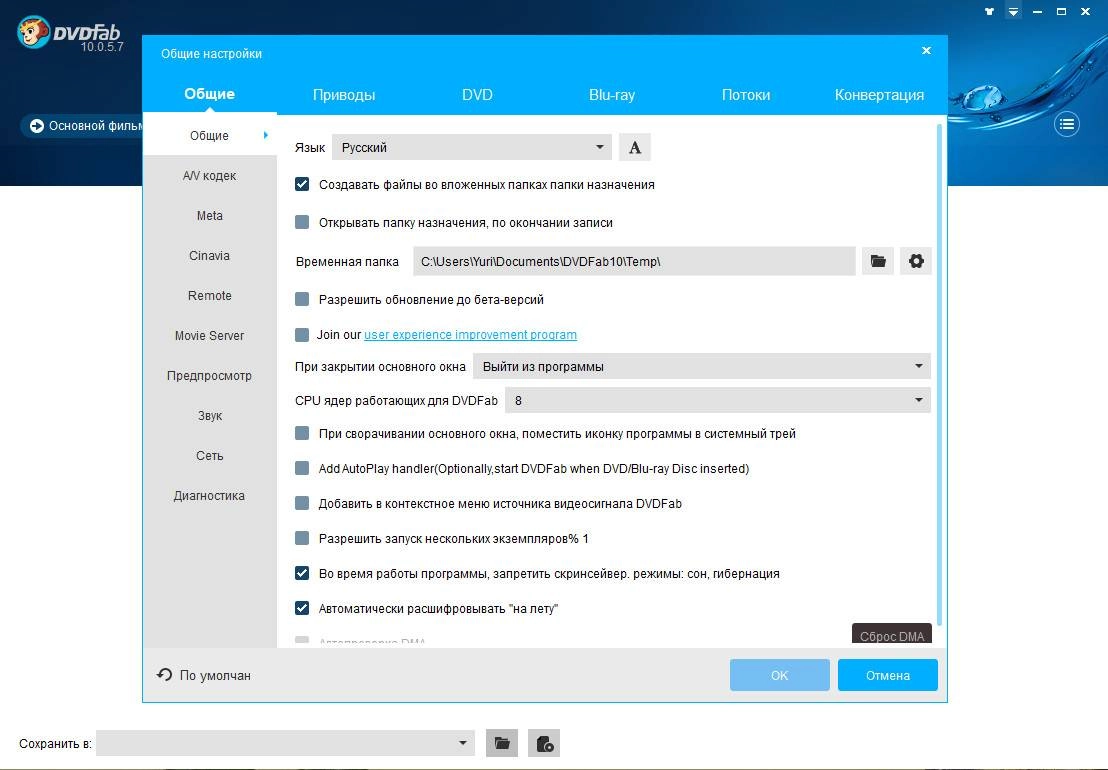Image resolution: width=1108 pixels, height=770 pixels.
Task: Open the Meta sidebar section
Action: tap(209, 215)
